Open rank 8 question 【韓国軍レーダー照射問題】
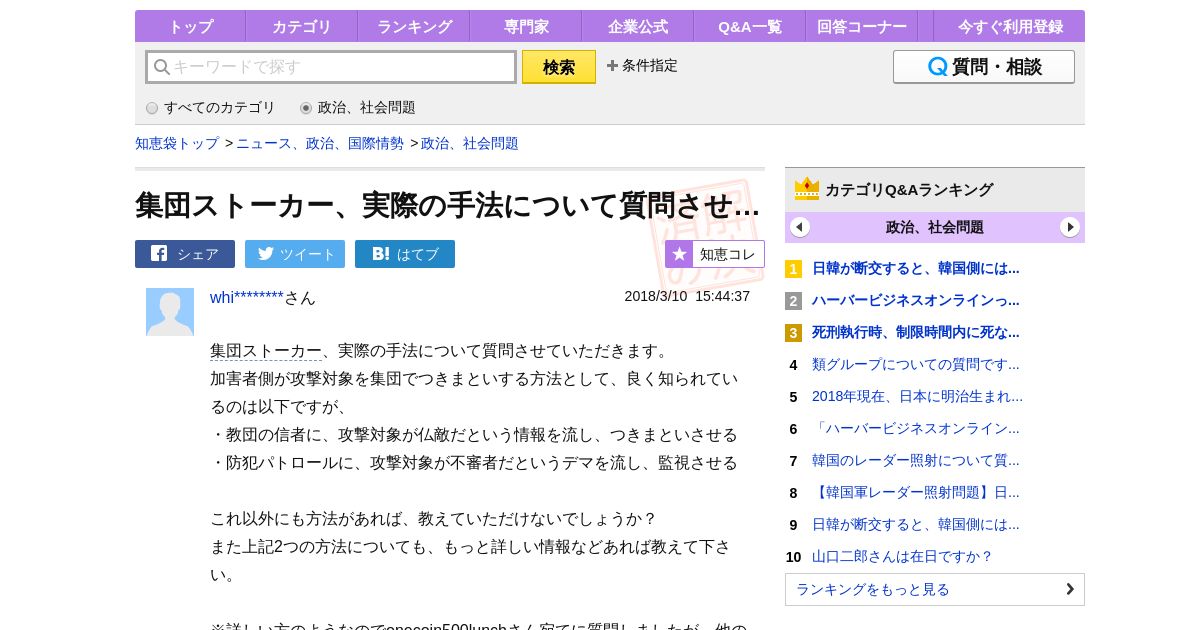Image resolution: width=1200 pixels, height=630 pixels. point(916,492)
